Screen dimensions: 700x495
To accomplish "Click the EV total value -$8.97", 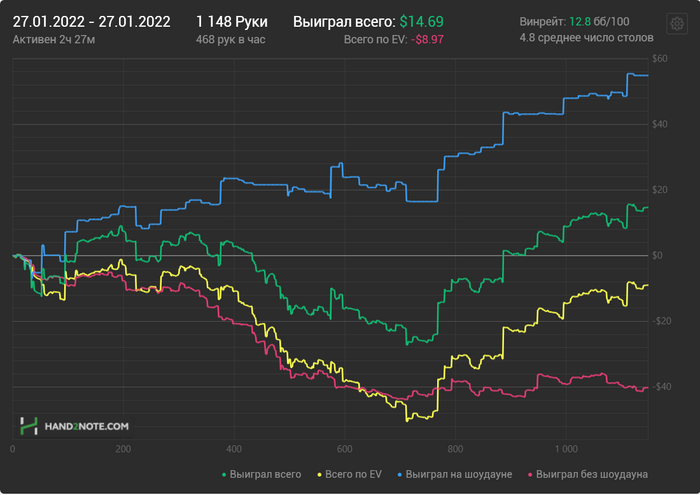I will pos(427,40).
